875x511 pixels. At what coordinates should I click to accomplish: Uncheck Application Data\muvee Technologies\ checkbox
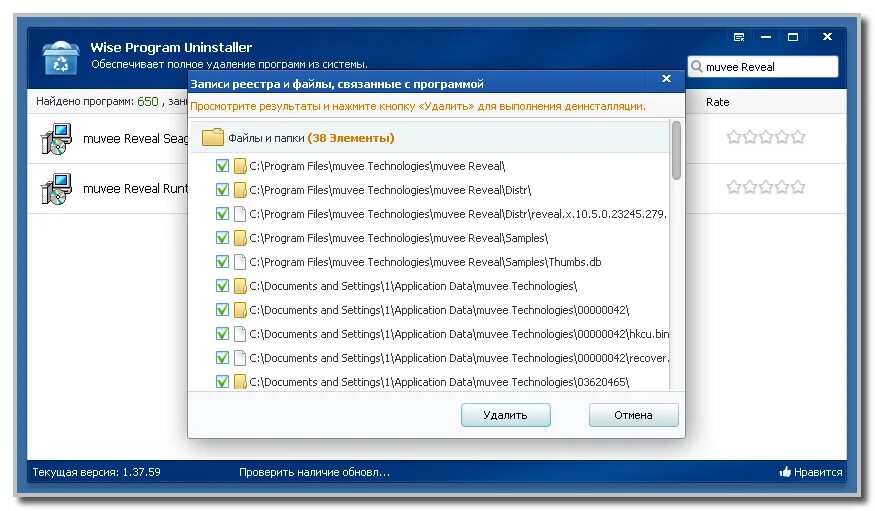pyautogui.click(x=222, y=286)
